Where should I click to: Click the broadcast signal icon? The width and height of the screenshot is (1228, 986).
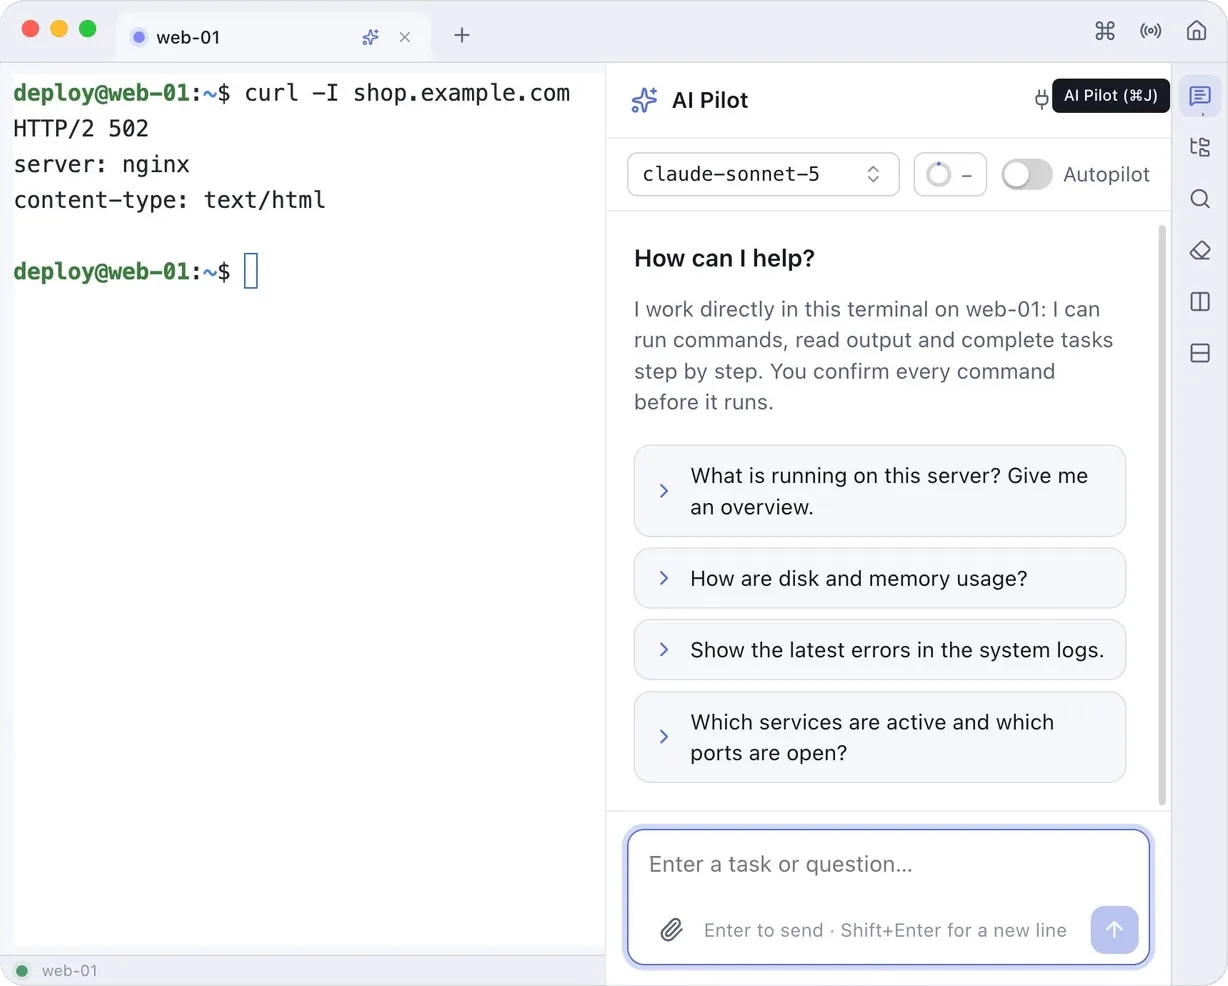tap(1151, 31)
